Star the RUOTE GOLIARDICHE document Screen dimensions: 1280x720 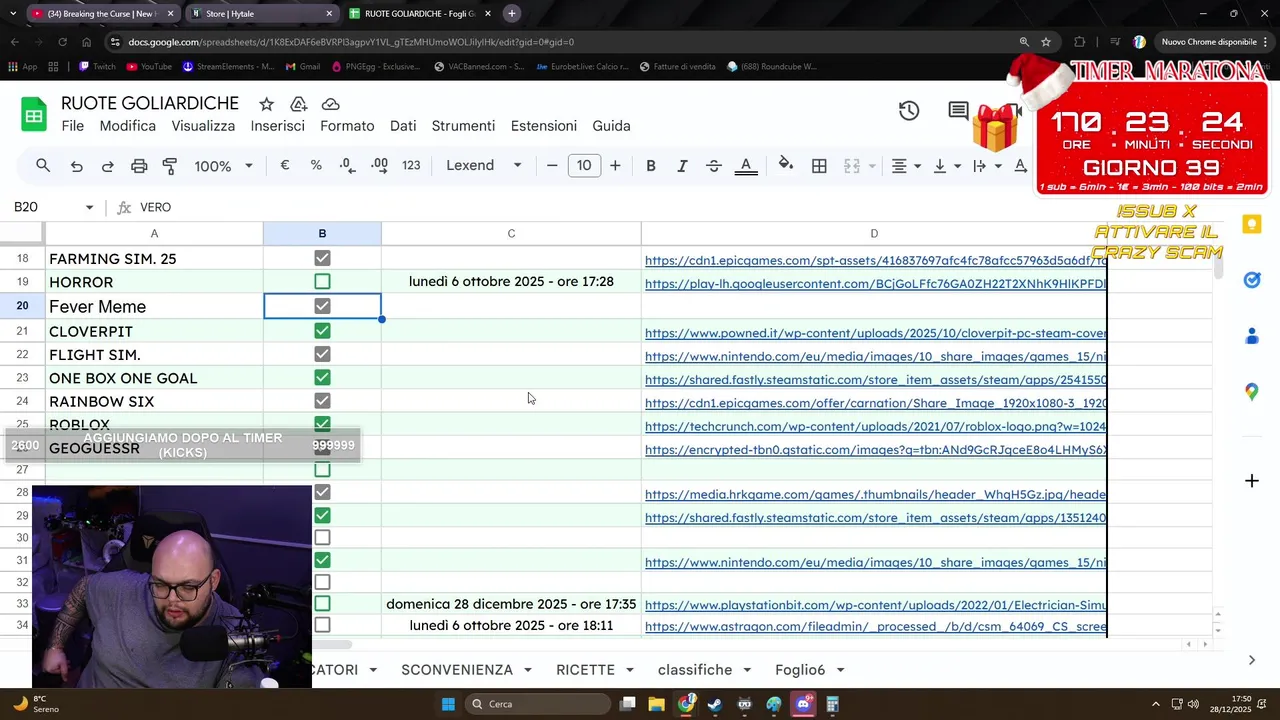266,104
